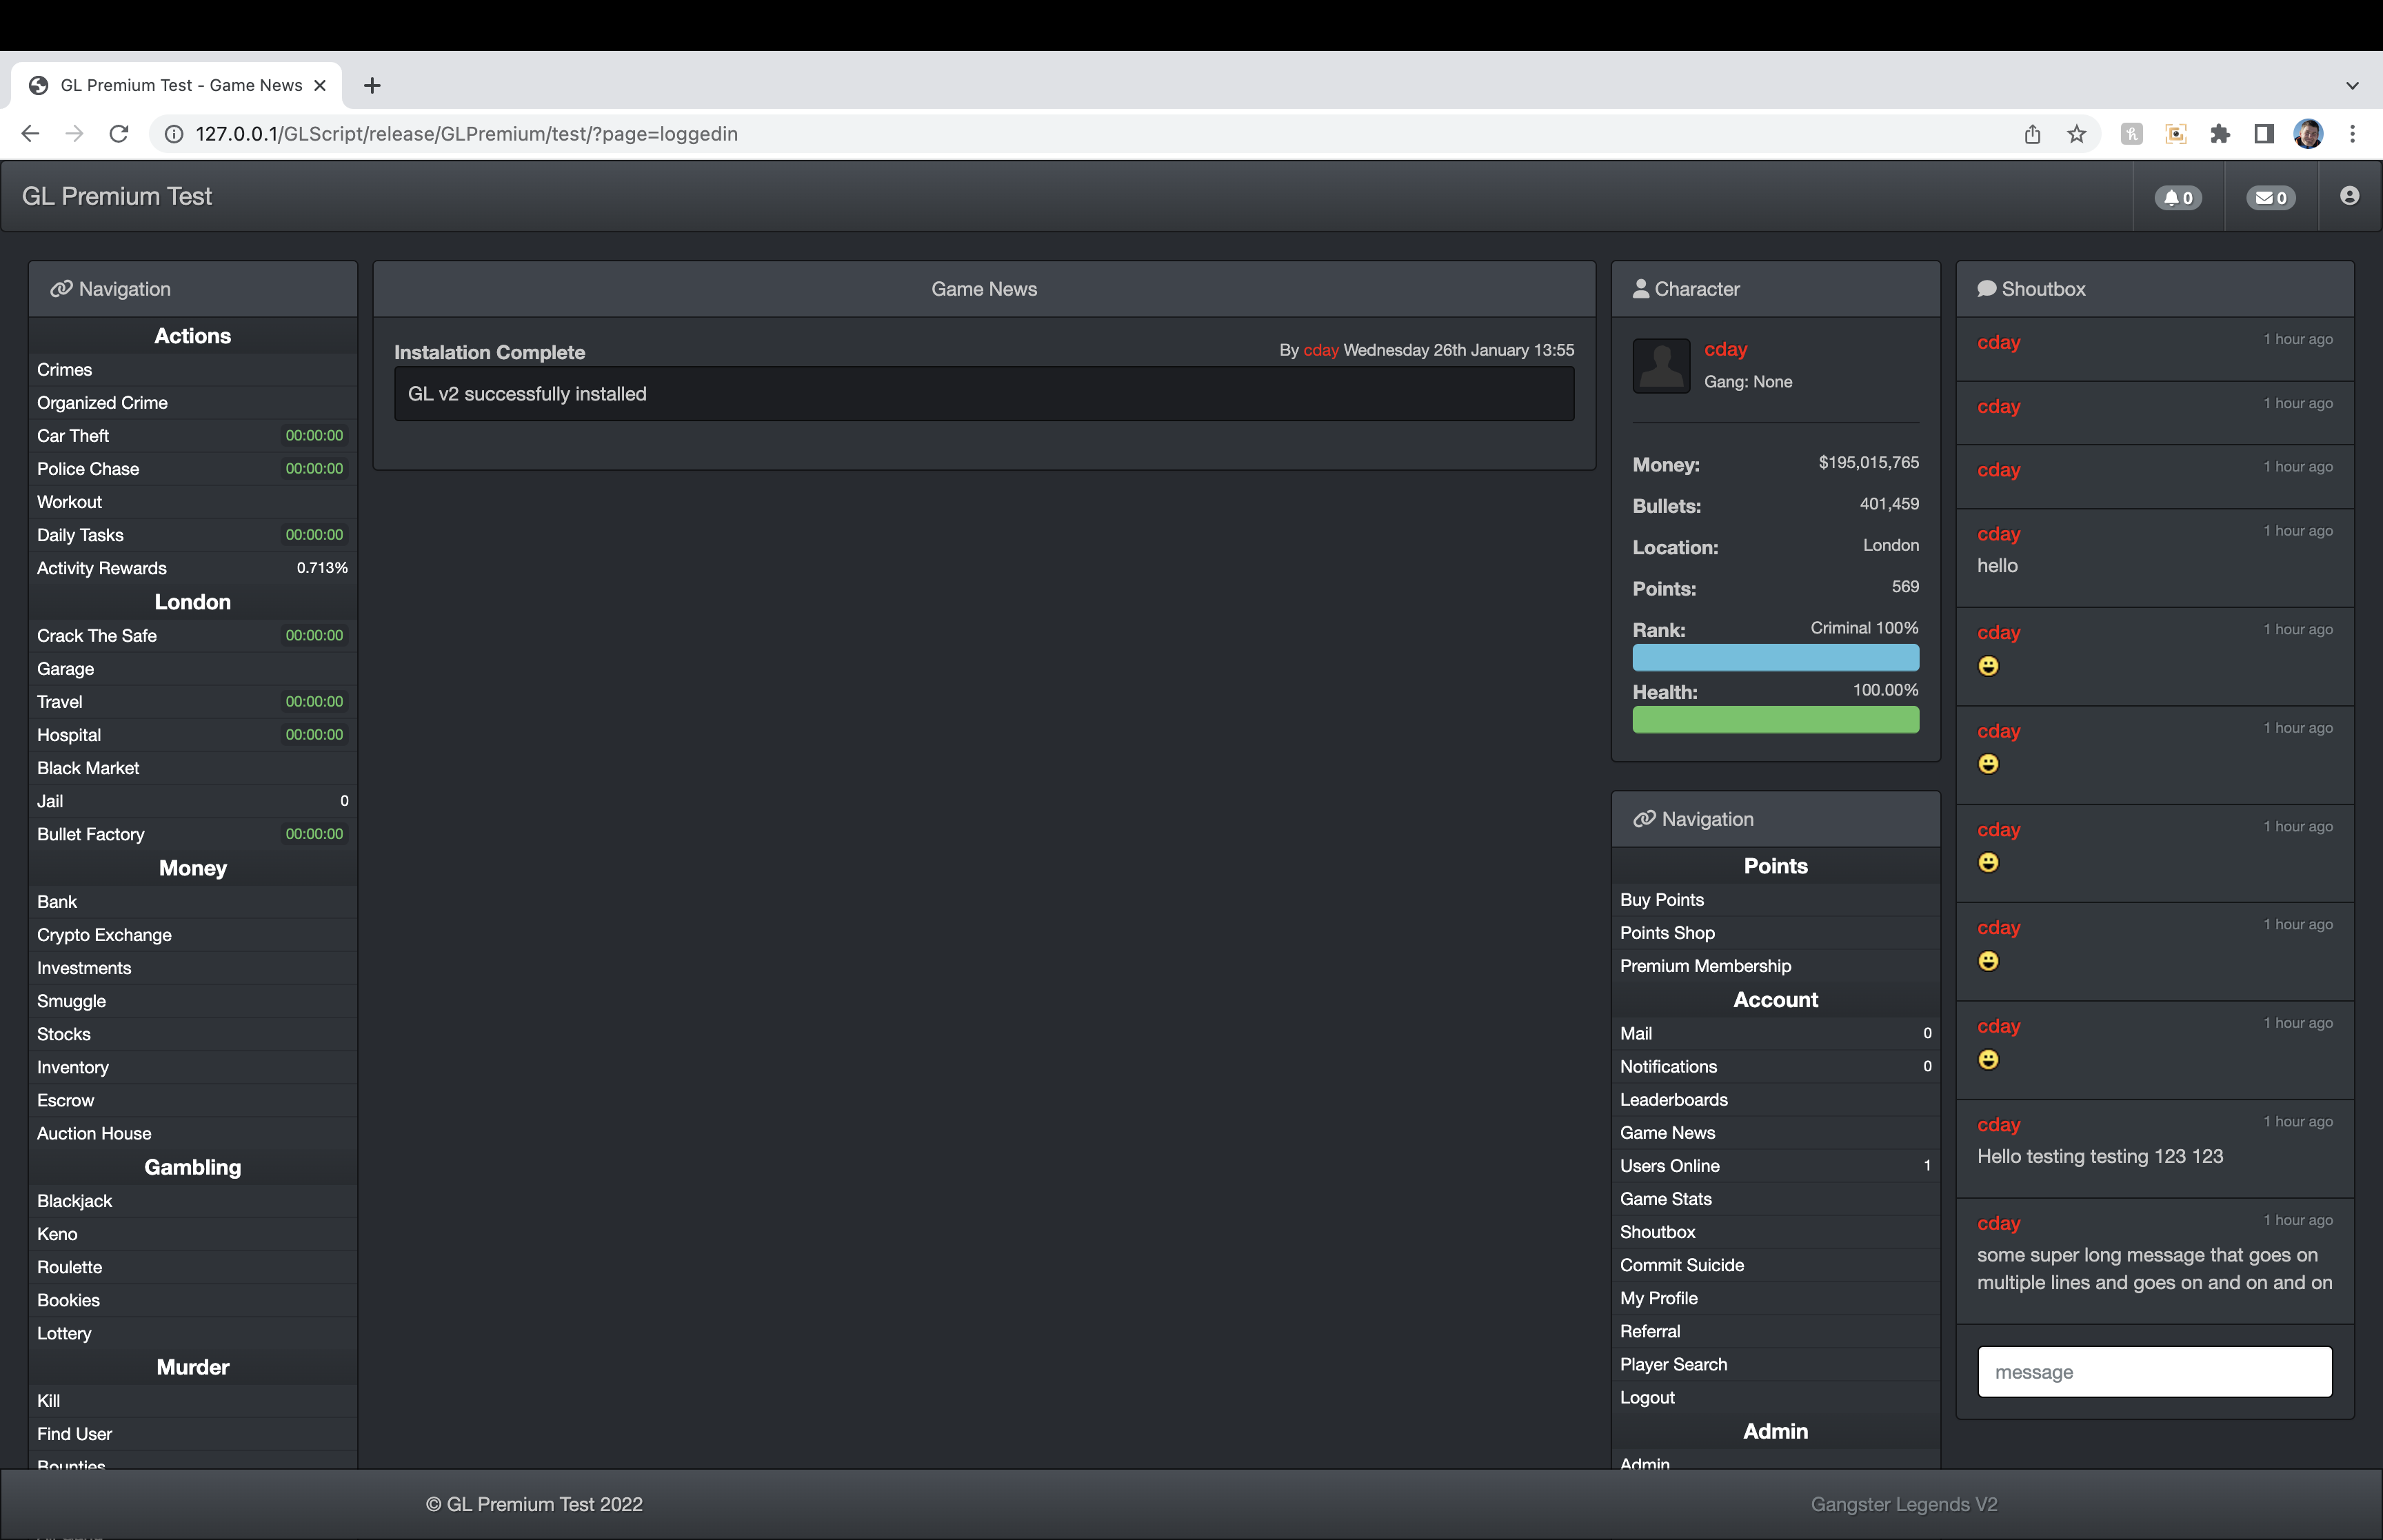Open a new browser tab
Screen dimensions: 2383x1540
[x=372, y=86]
